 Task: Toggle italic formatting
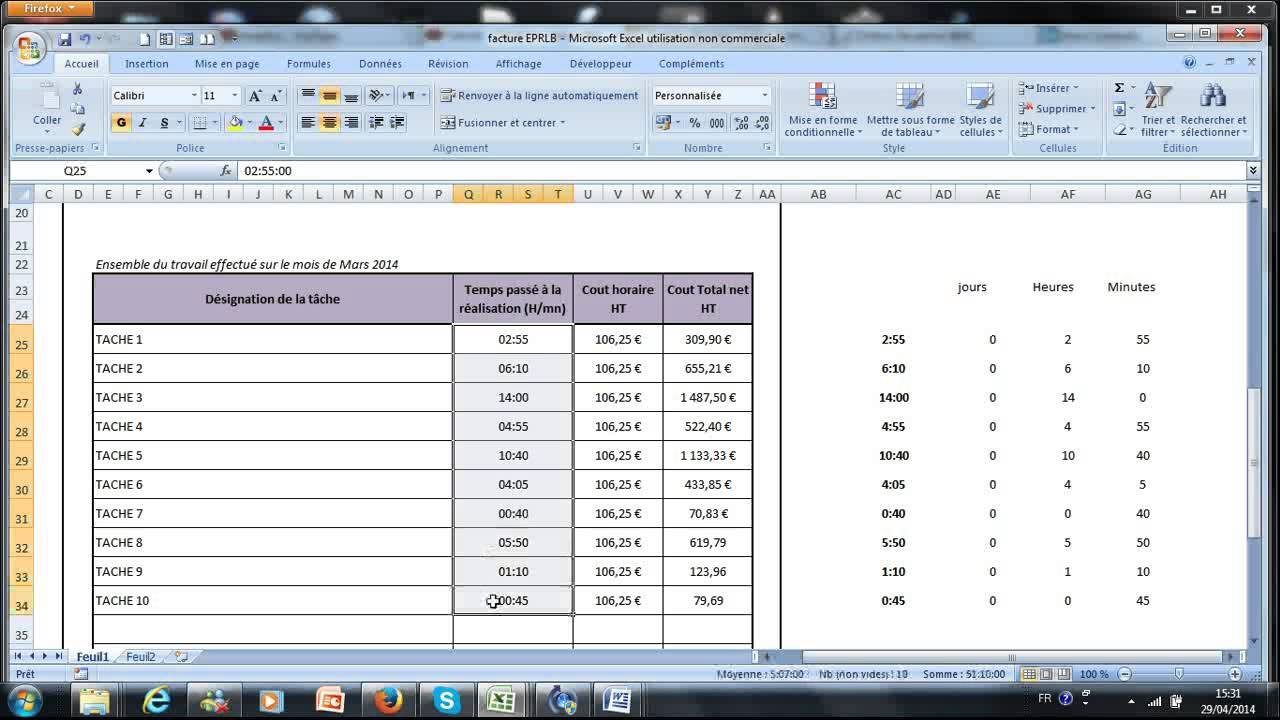[x=142, y=123]
